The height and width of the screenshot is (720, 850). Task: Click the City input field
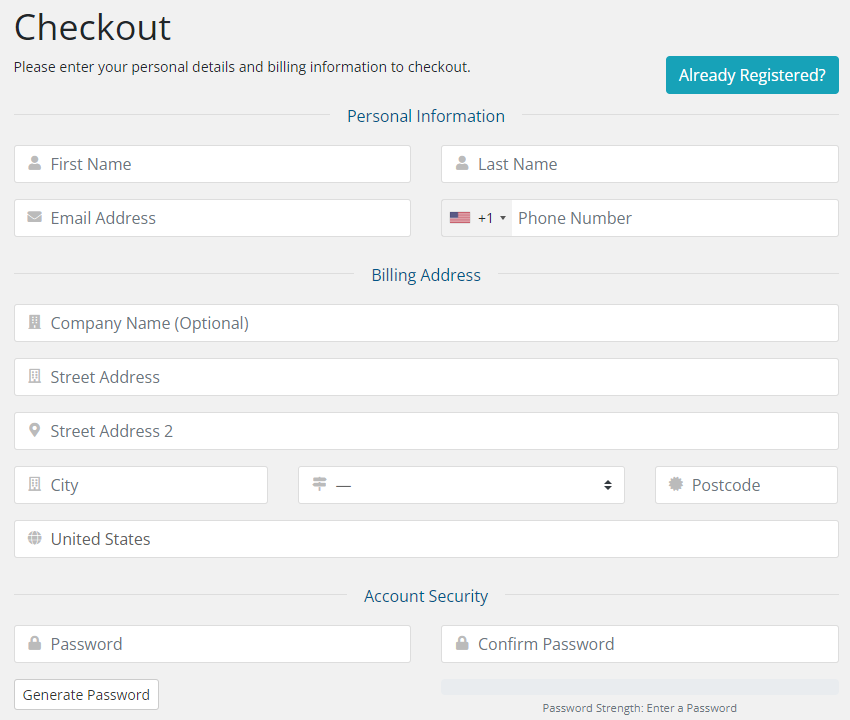tap(150, 485)
